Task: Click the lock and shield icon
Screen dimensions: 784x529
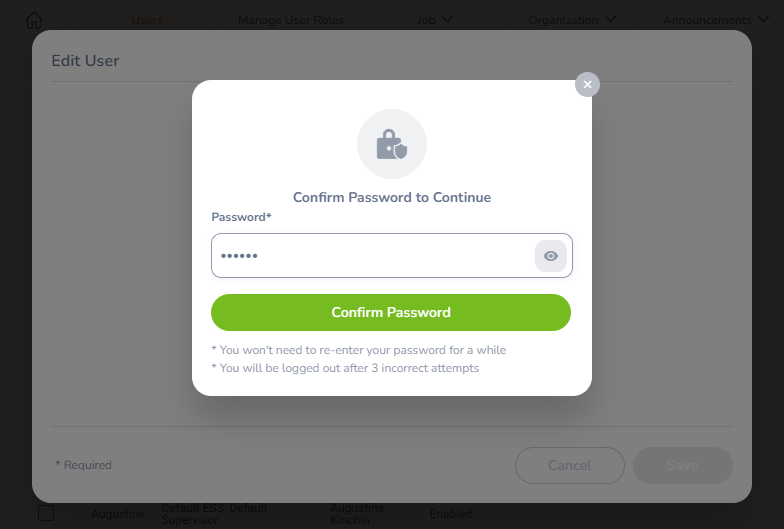Action: click(392, 144)
